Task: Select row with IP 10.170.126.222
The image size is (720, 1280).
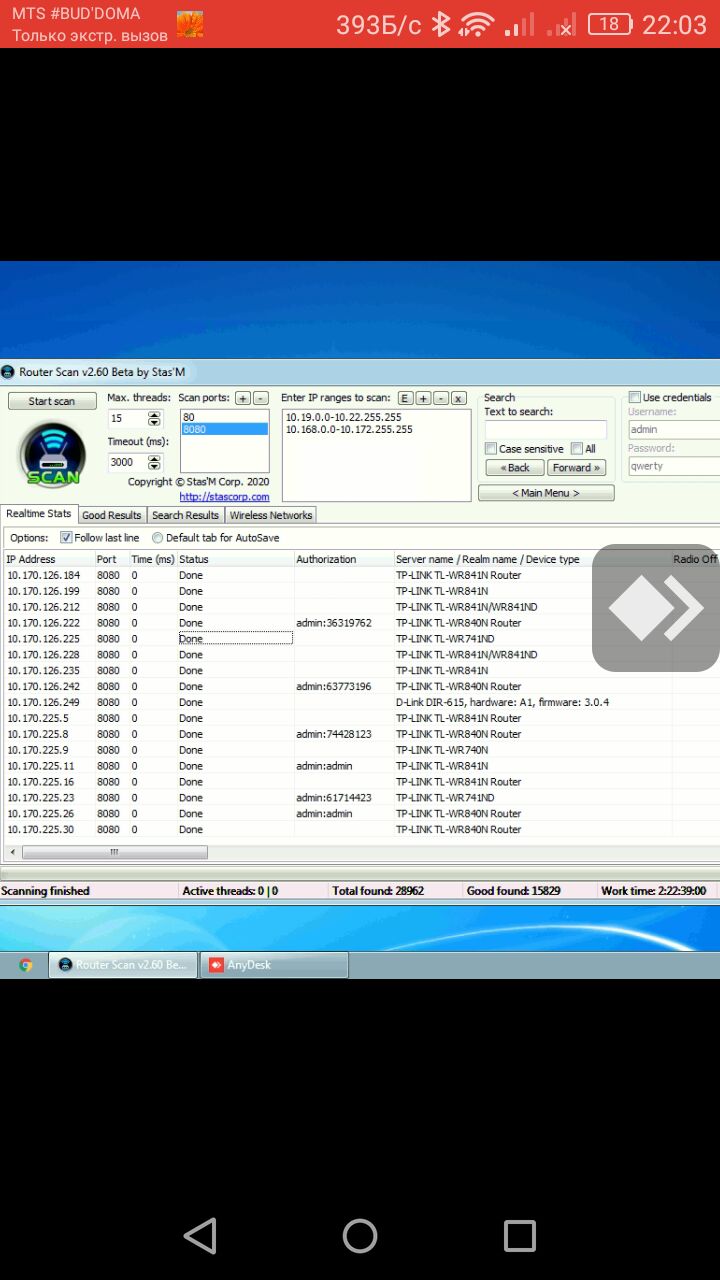Action: (x=360, y=623)
